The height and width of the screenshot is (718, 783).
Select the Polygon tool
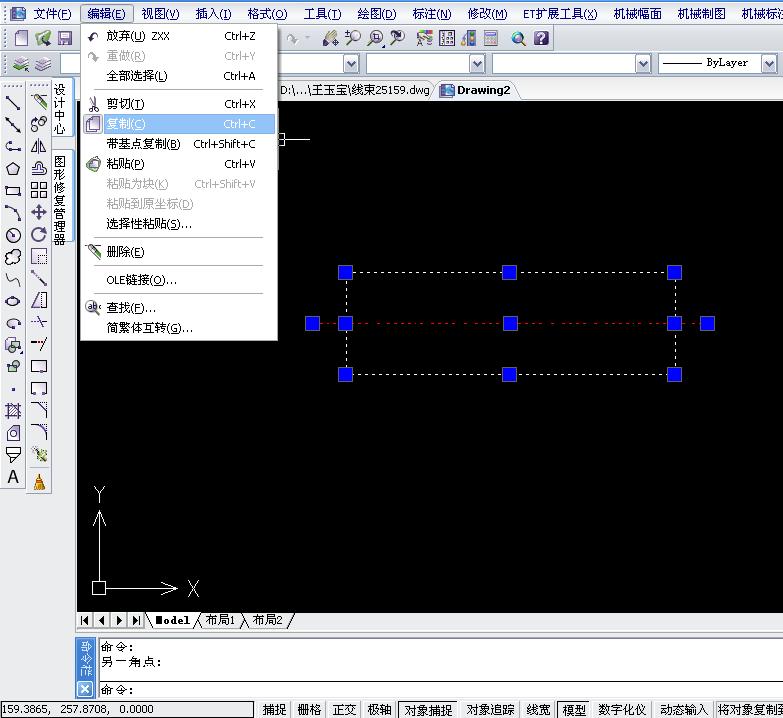[13, 169]
